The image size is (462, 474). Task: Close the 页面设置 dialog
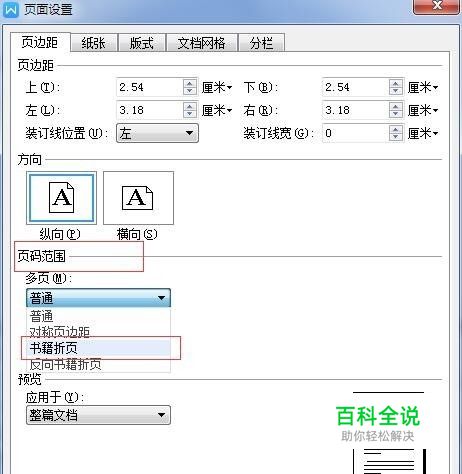[436, 6]
